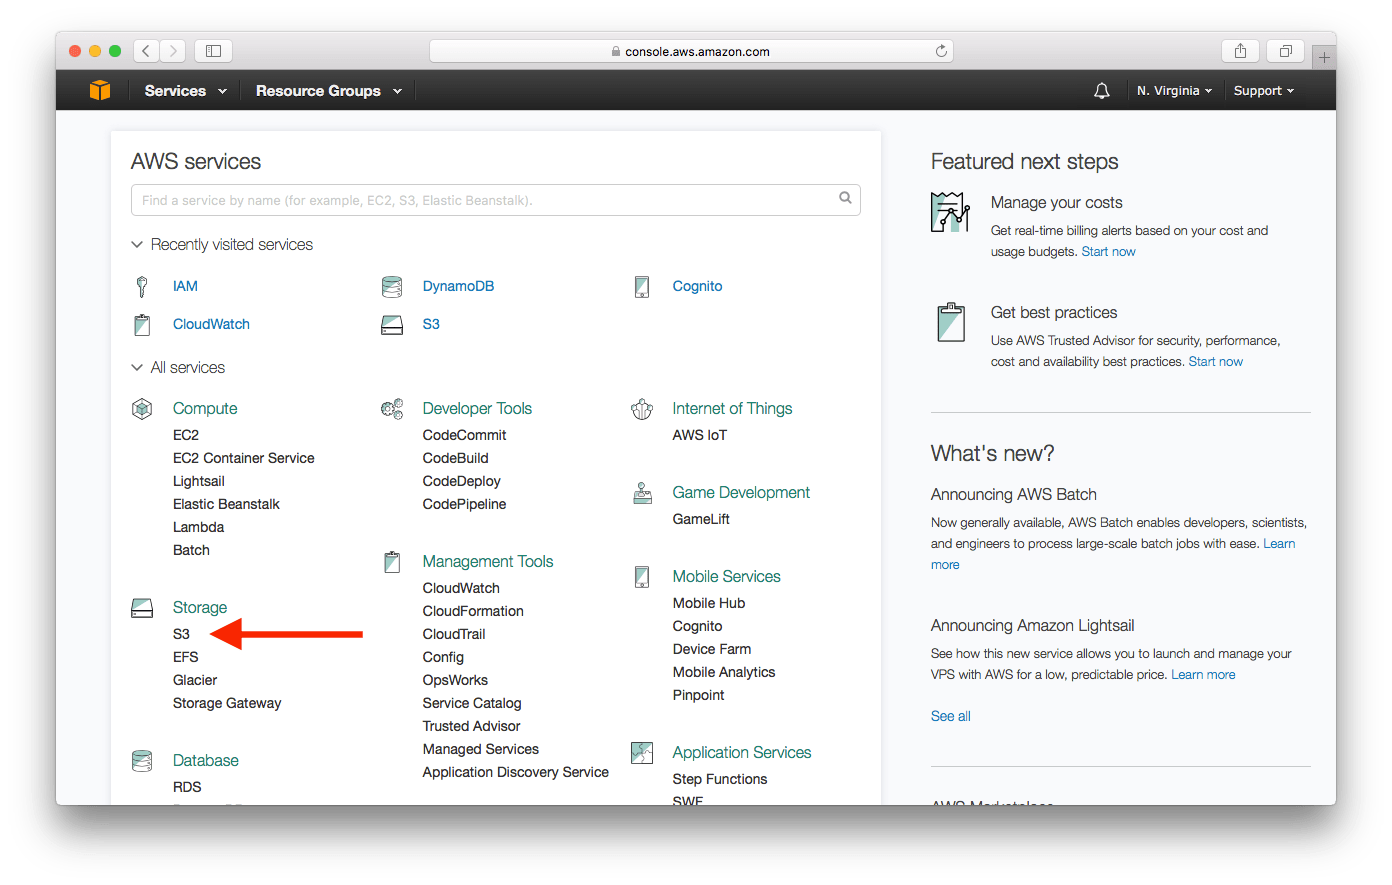Click the Game Development icon
The width and height of the screenshot is (1392, 885).
[641, 492]
